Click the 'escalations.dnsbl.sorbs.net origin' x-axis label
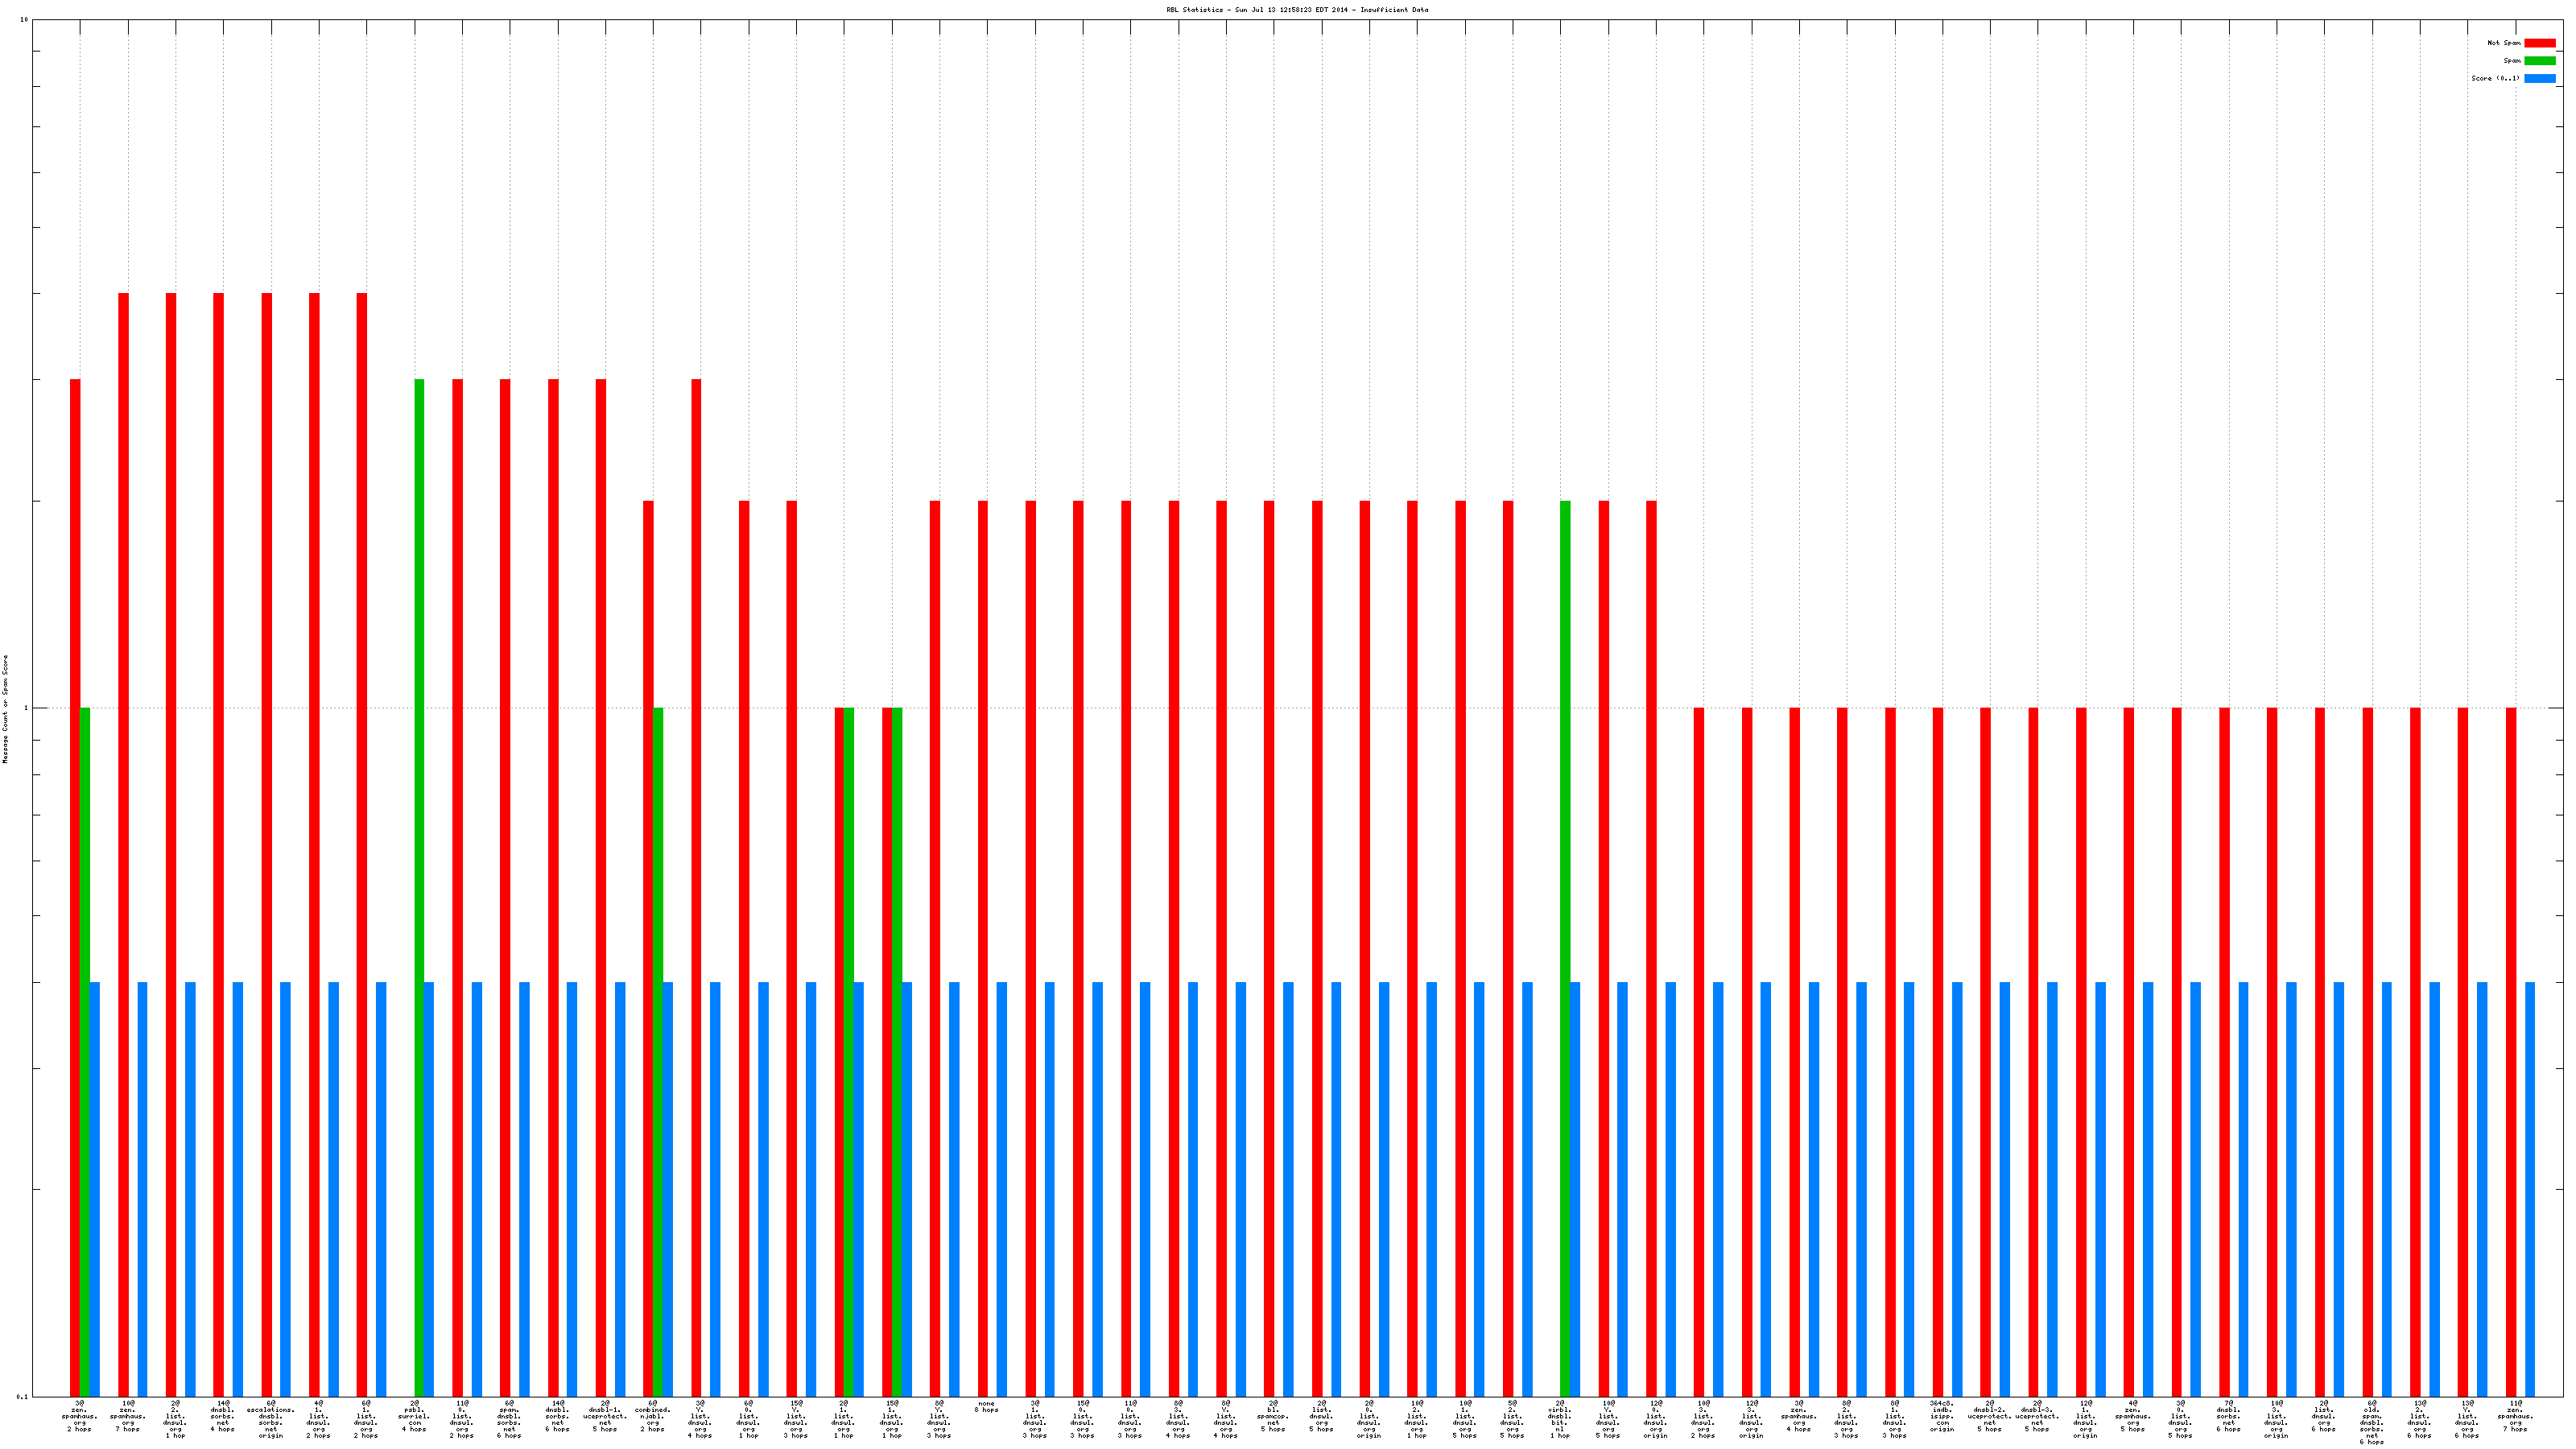The image size is (2576, 1449). (271, 1422)
